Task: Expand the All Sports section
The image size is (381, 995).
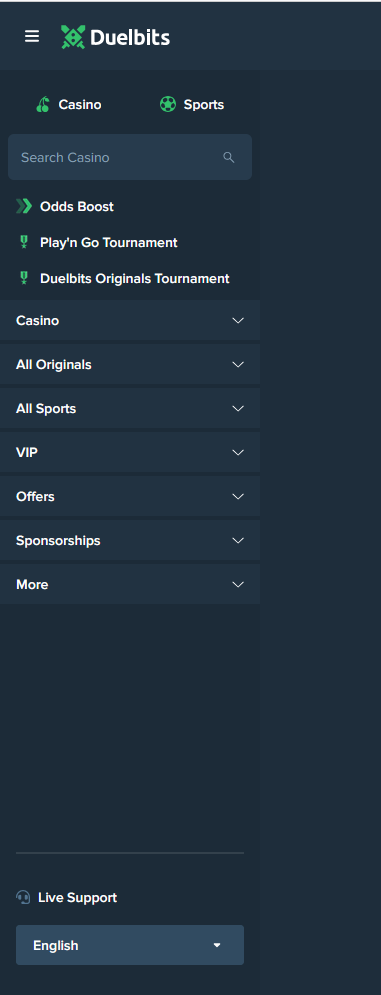Action: coord(130,408)
